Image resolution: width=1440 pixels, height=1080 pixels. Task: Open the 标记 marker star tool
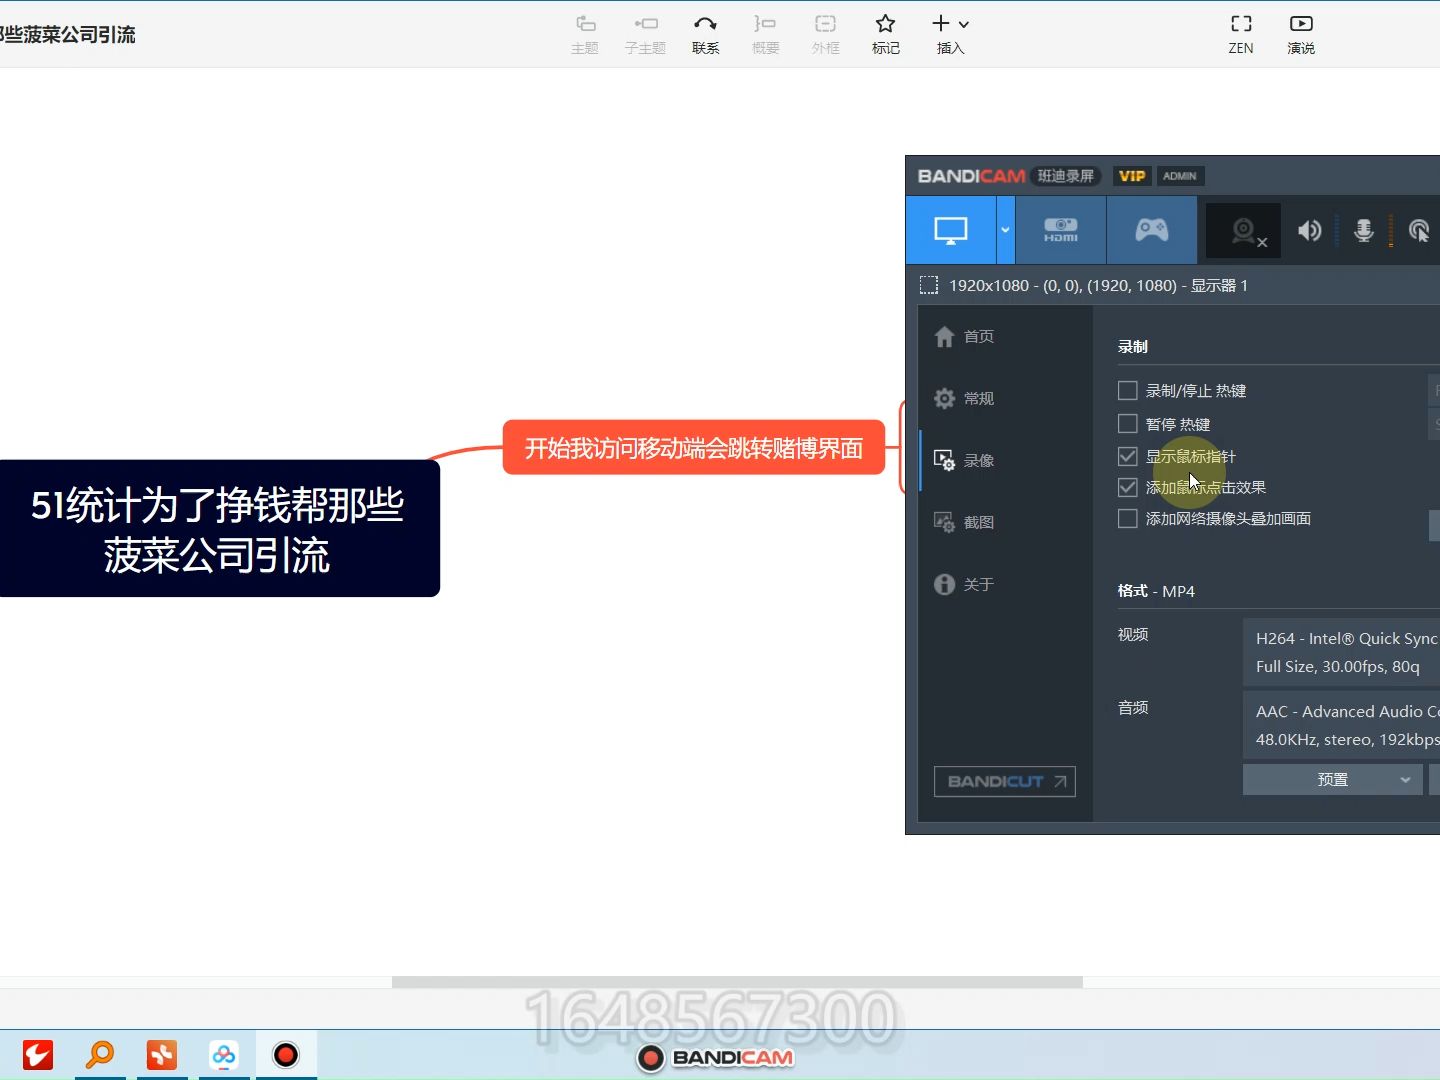pos(885,34)
